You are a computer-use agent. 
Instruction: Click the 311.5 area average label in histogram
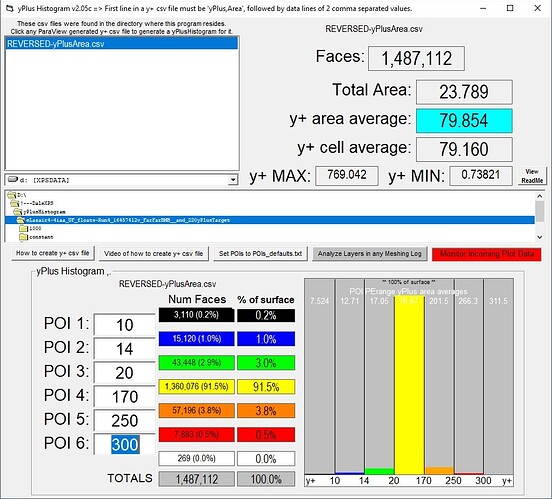pos(498,301)
